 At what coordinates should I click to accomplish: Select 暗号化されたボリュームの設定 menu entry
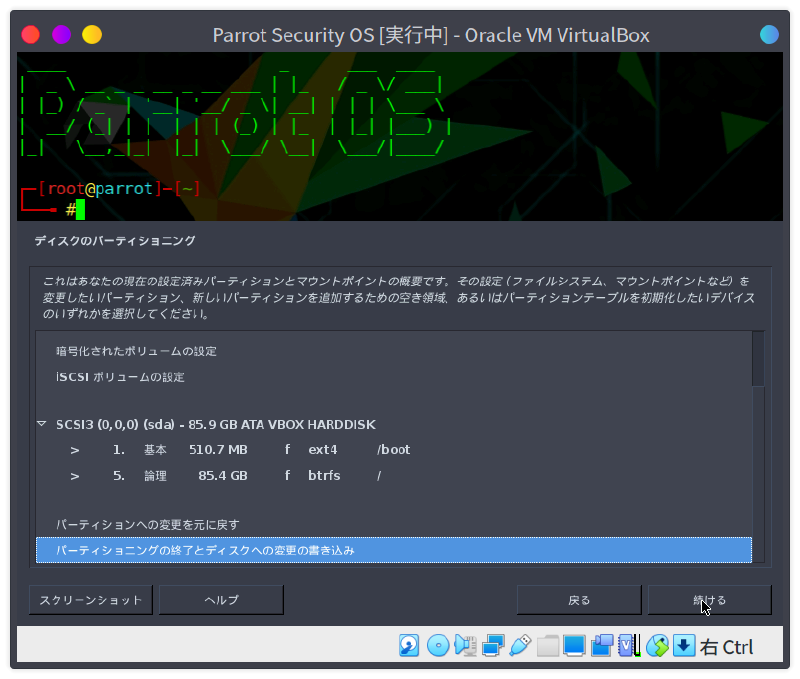[x=136, y=351]
